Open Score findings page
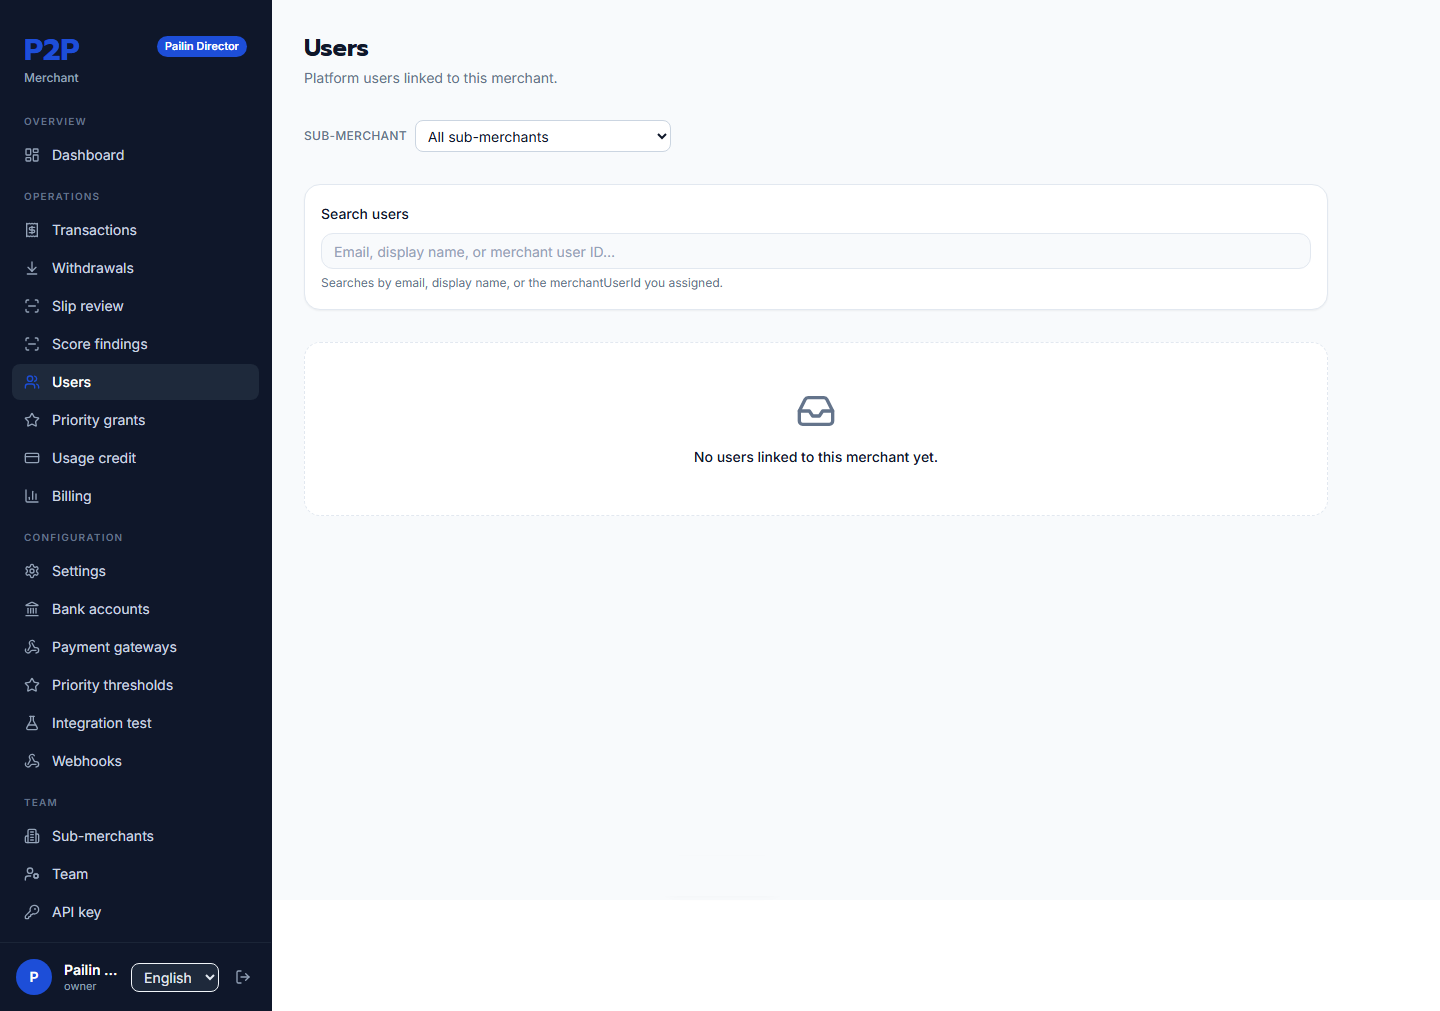 pos(135,344)
